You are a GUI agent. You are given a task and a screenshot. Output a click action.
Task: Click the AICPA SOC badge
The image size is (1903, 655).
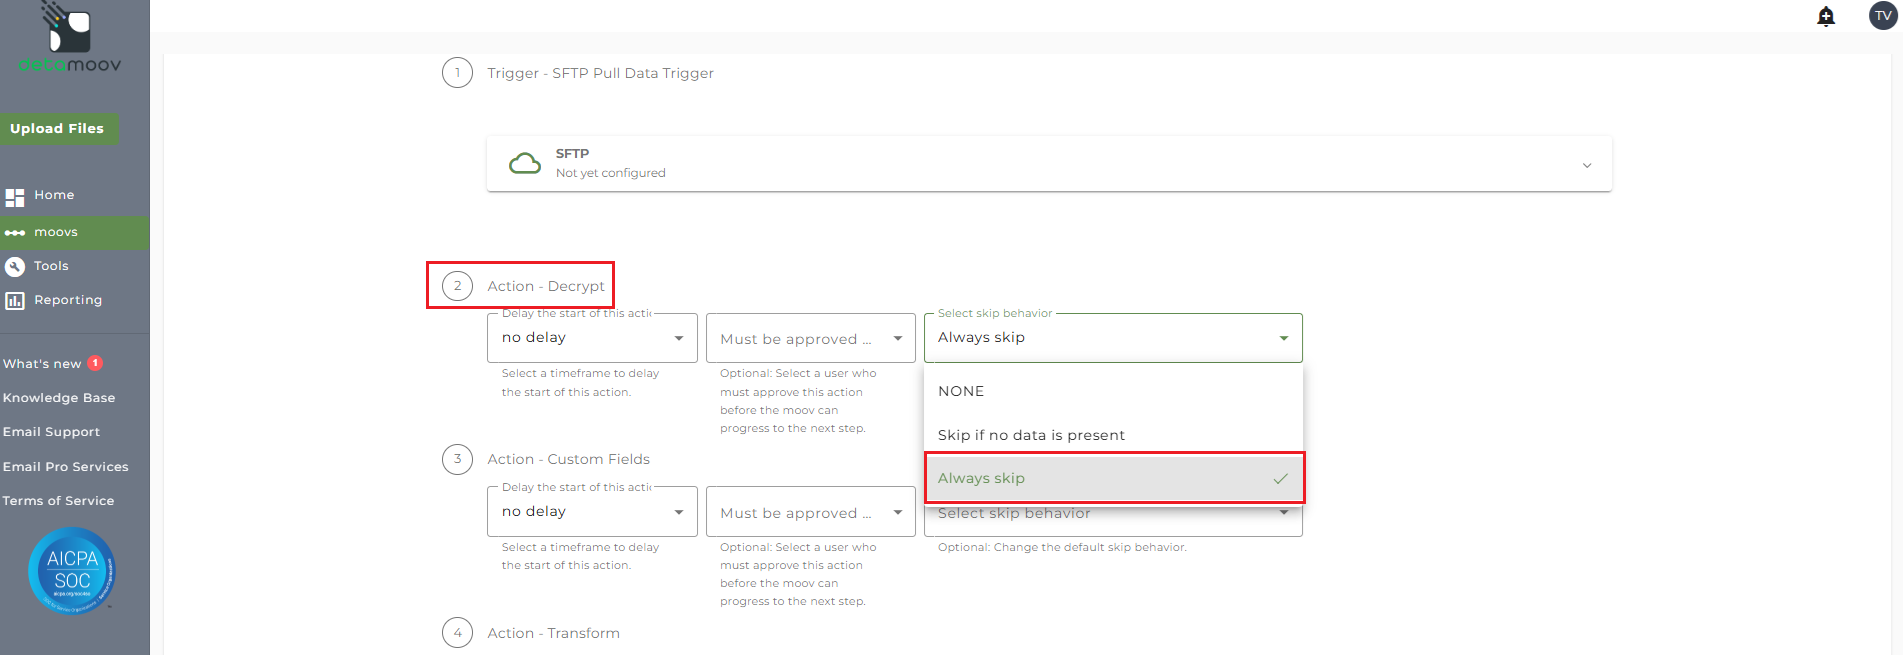(x=72, y=570)
